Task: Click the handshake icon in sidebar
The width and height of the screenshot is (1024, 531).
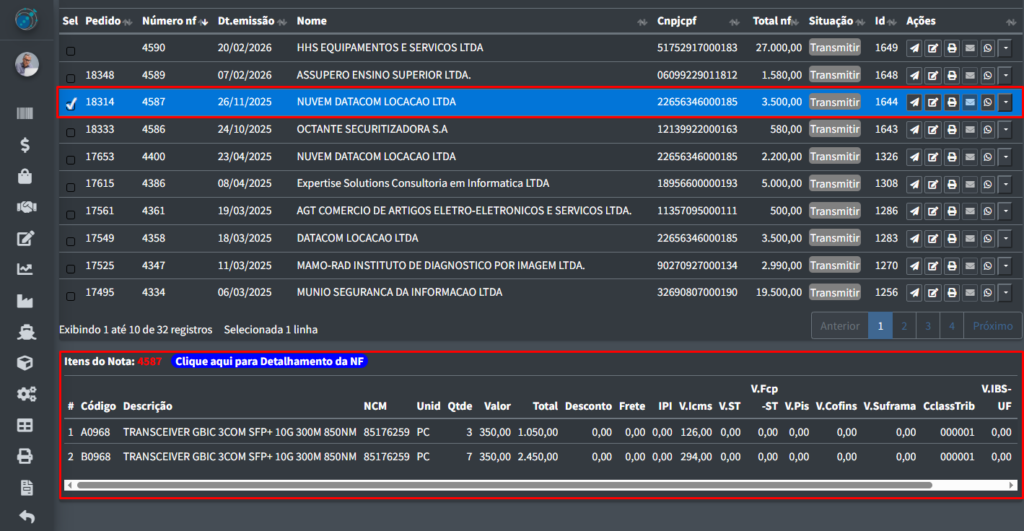Action: coord(26,207)
